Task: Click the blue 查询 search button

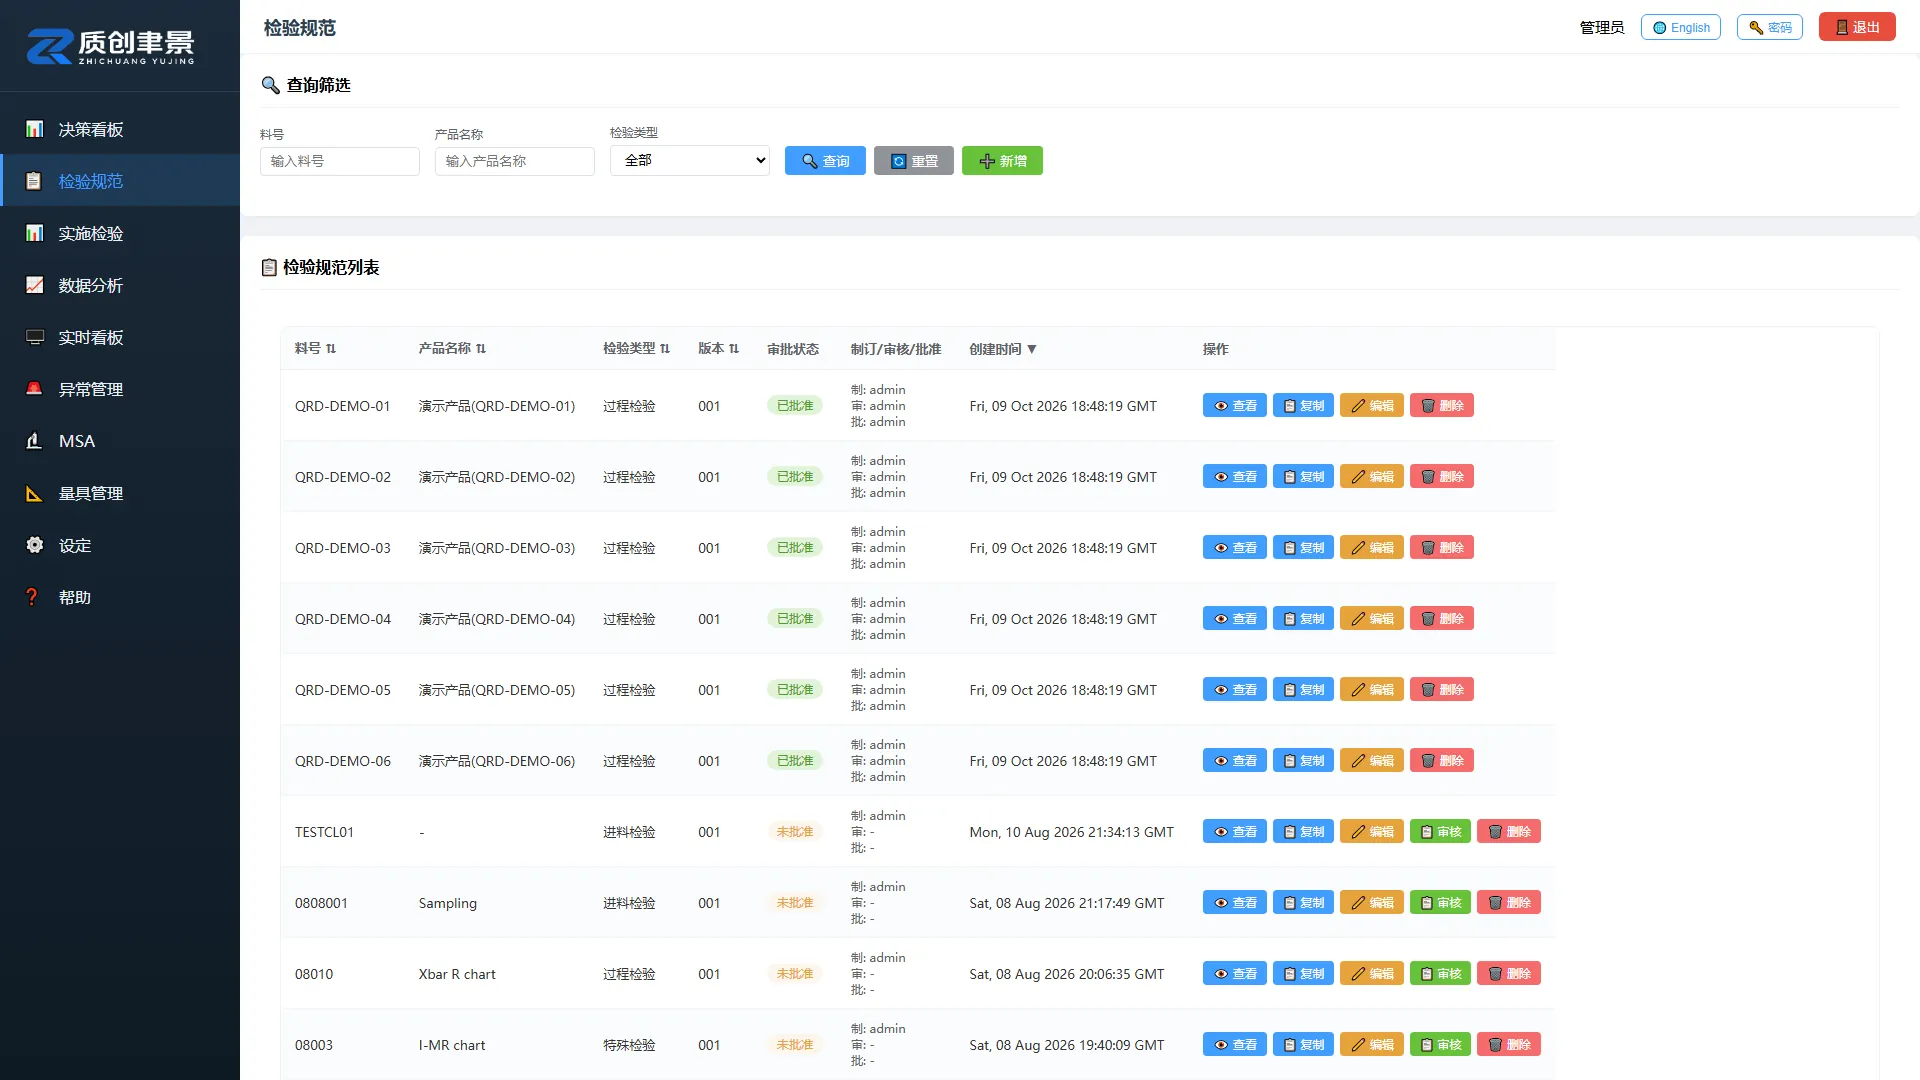Action: (x=825, y=161)
